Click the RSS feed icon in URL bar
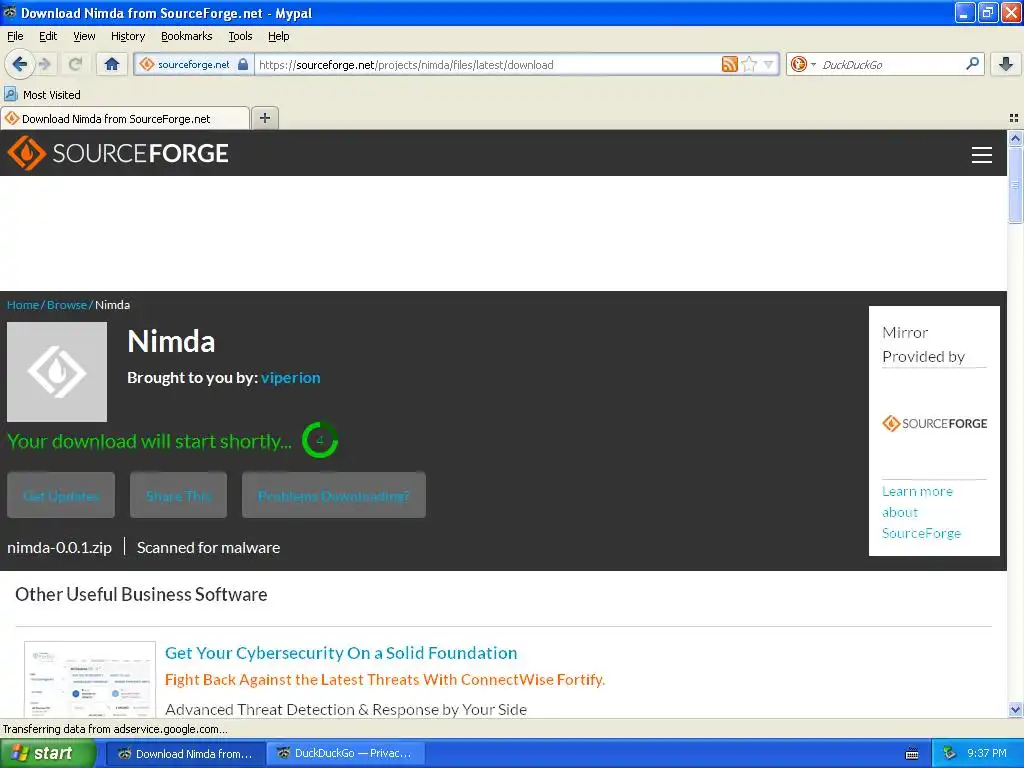1024x768 pixels. pyautogui.click(x=729, y=64)
